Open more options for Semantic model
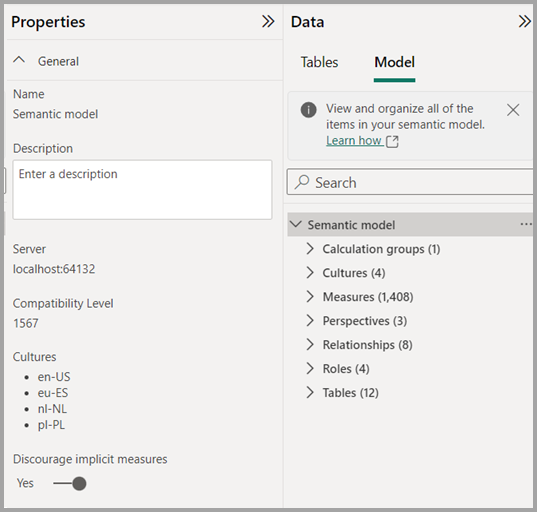Viewport: 537px width, 512px height. tap(526, 224)
